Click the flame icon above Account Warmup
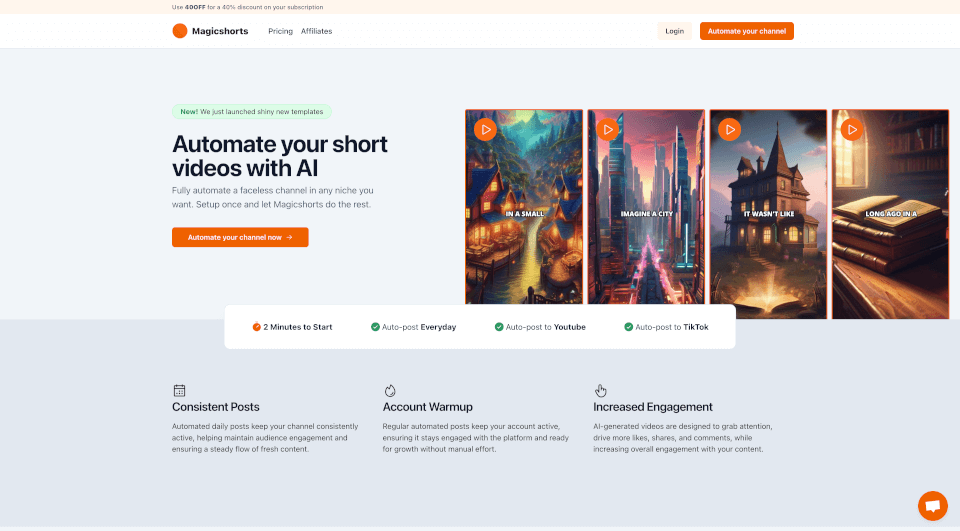 [x=390, y=390]
